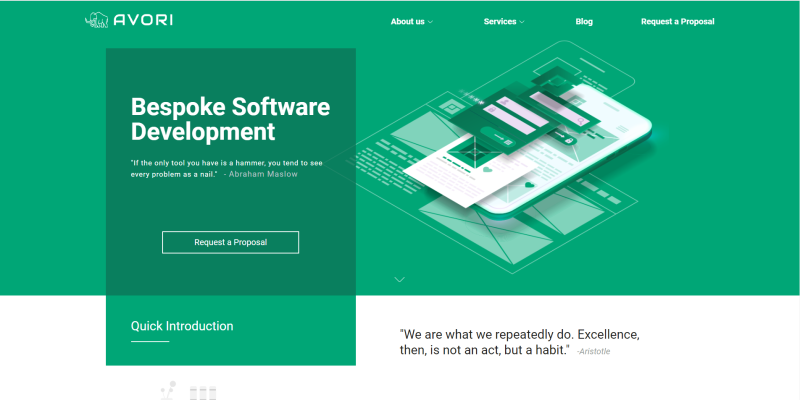Expand the Services chevron arrow
Image resolution: width=800 pixels, height=400 pixels.
click(x=521, y=22)
